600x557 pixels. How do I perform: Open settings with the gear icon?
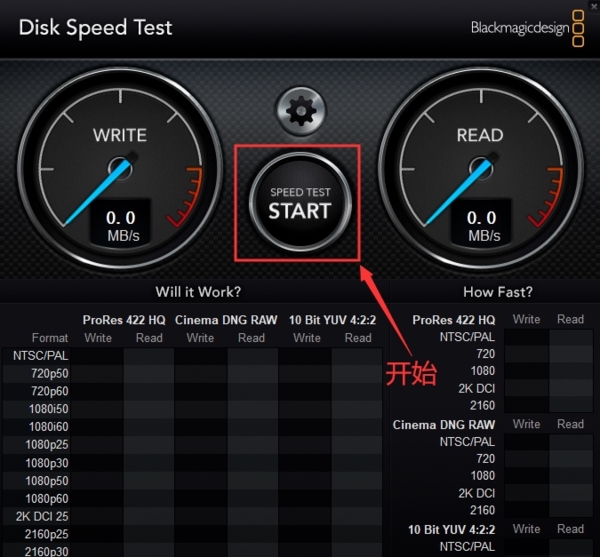click(301, 111)
